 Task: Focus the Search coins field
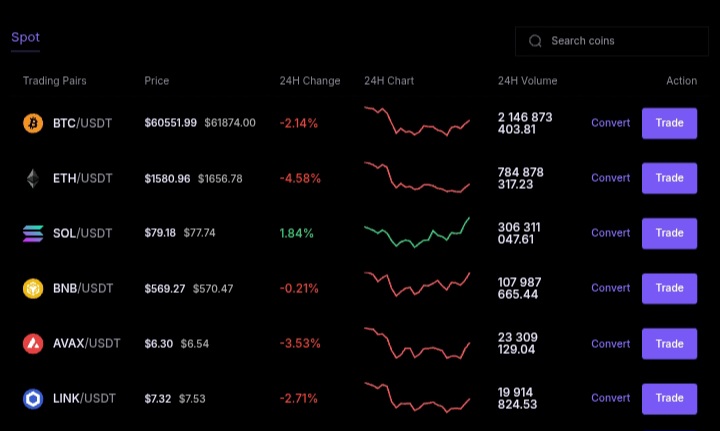click(612, 41)
